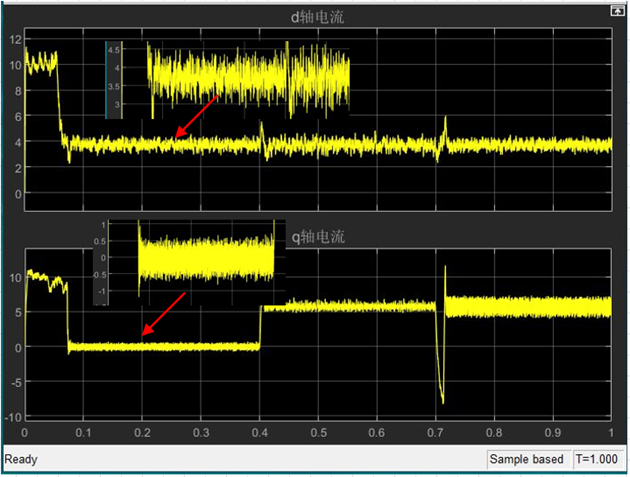Click the -5 y-axis label on q-axis plot
The width and height of the screenshot is (630, 477).
(16, 383)
